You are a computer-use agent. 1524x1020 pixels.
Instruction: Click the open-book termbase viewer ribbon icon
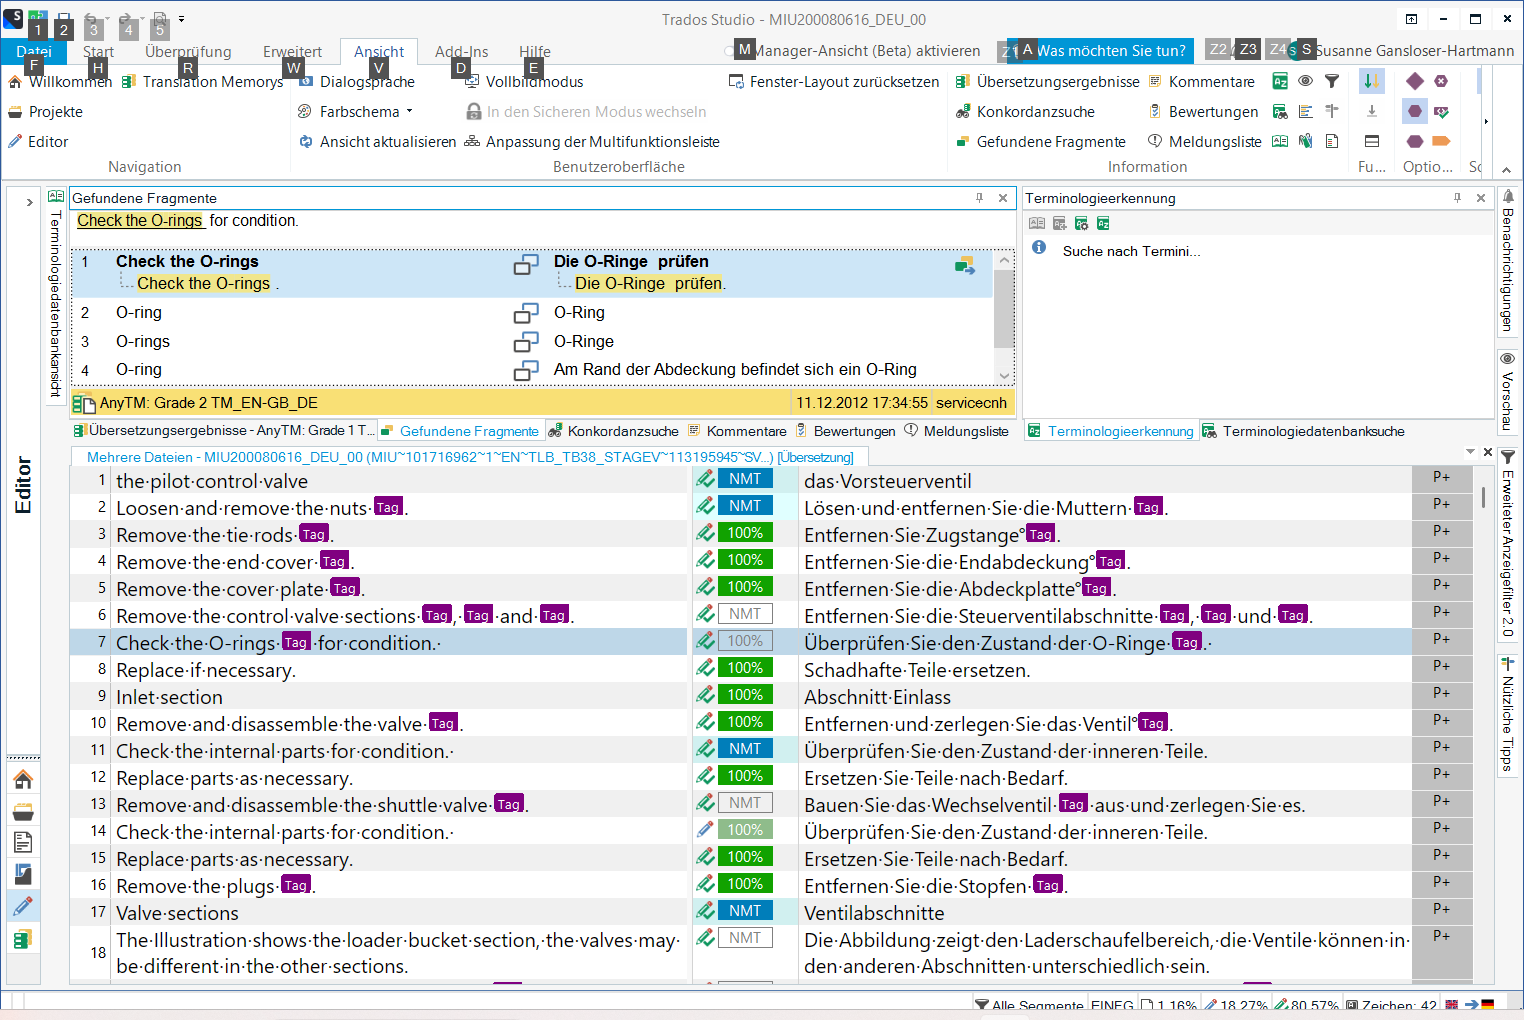[1280, 141]
